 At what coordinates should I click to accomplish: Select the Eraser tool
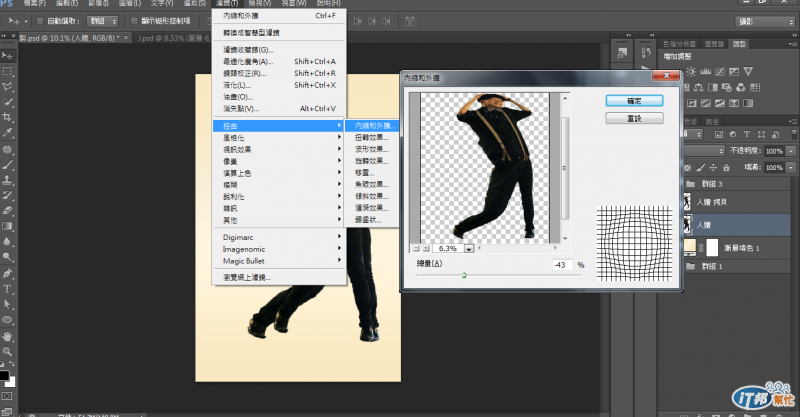pyautogui.click(x=7, y=210)
